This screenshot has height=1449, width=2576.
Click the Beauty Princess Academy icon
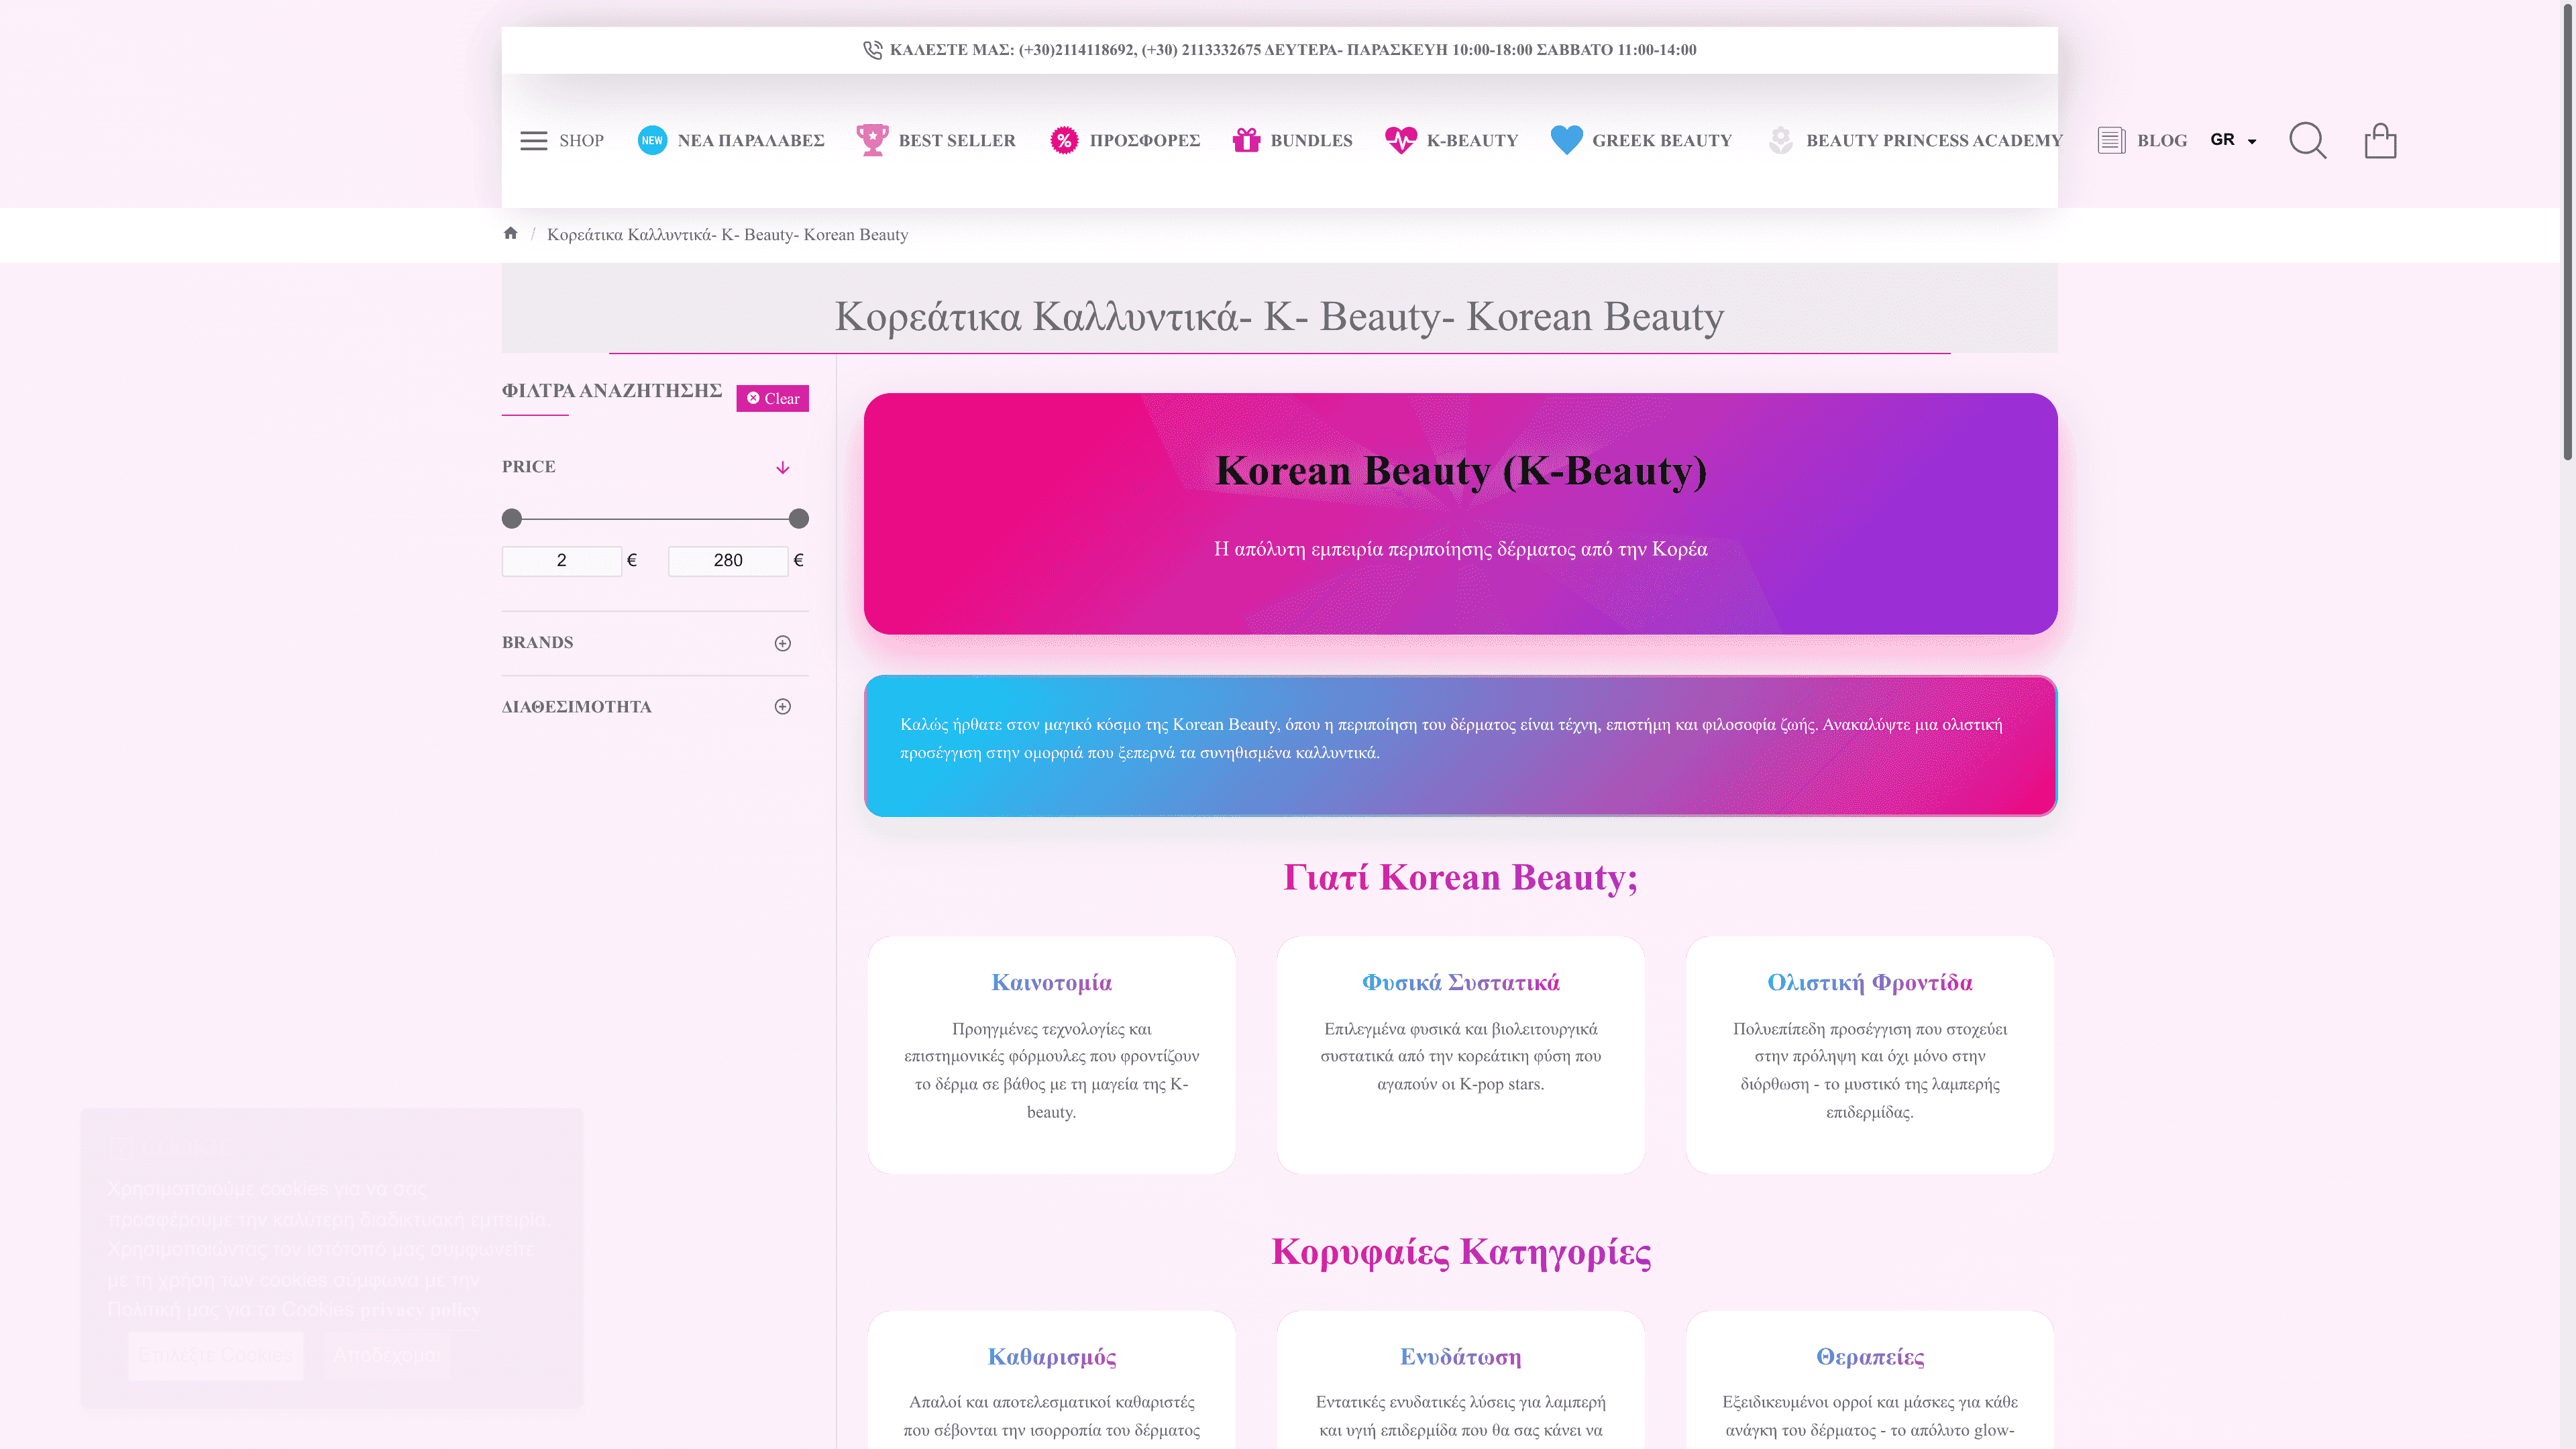tap(1780, 140)
